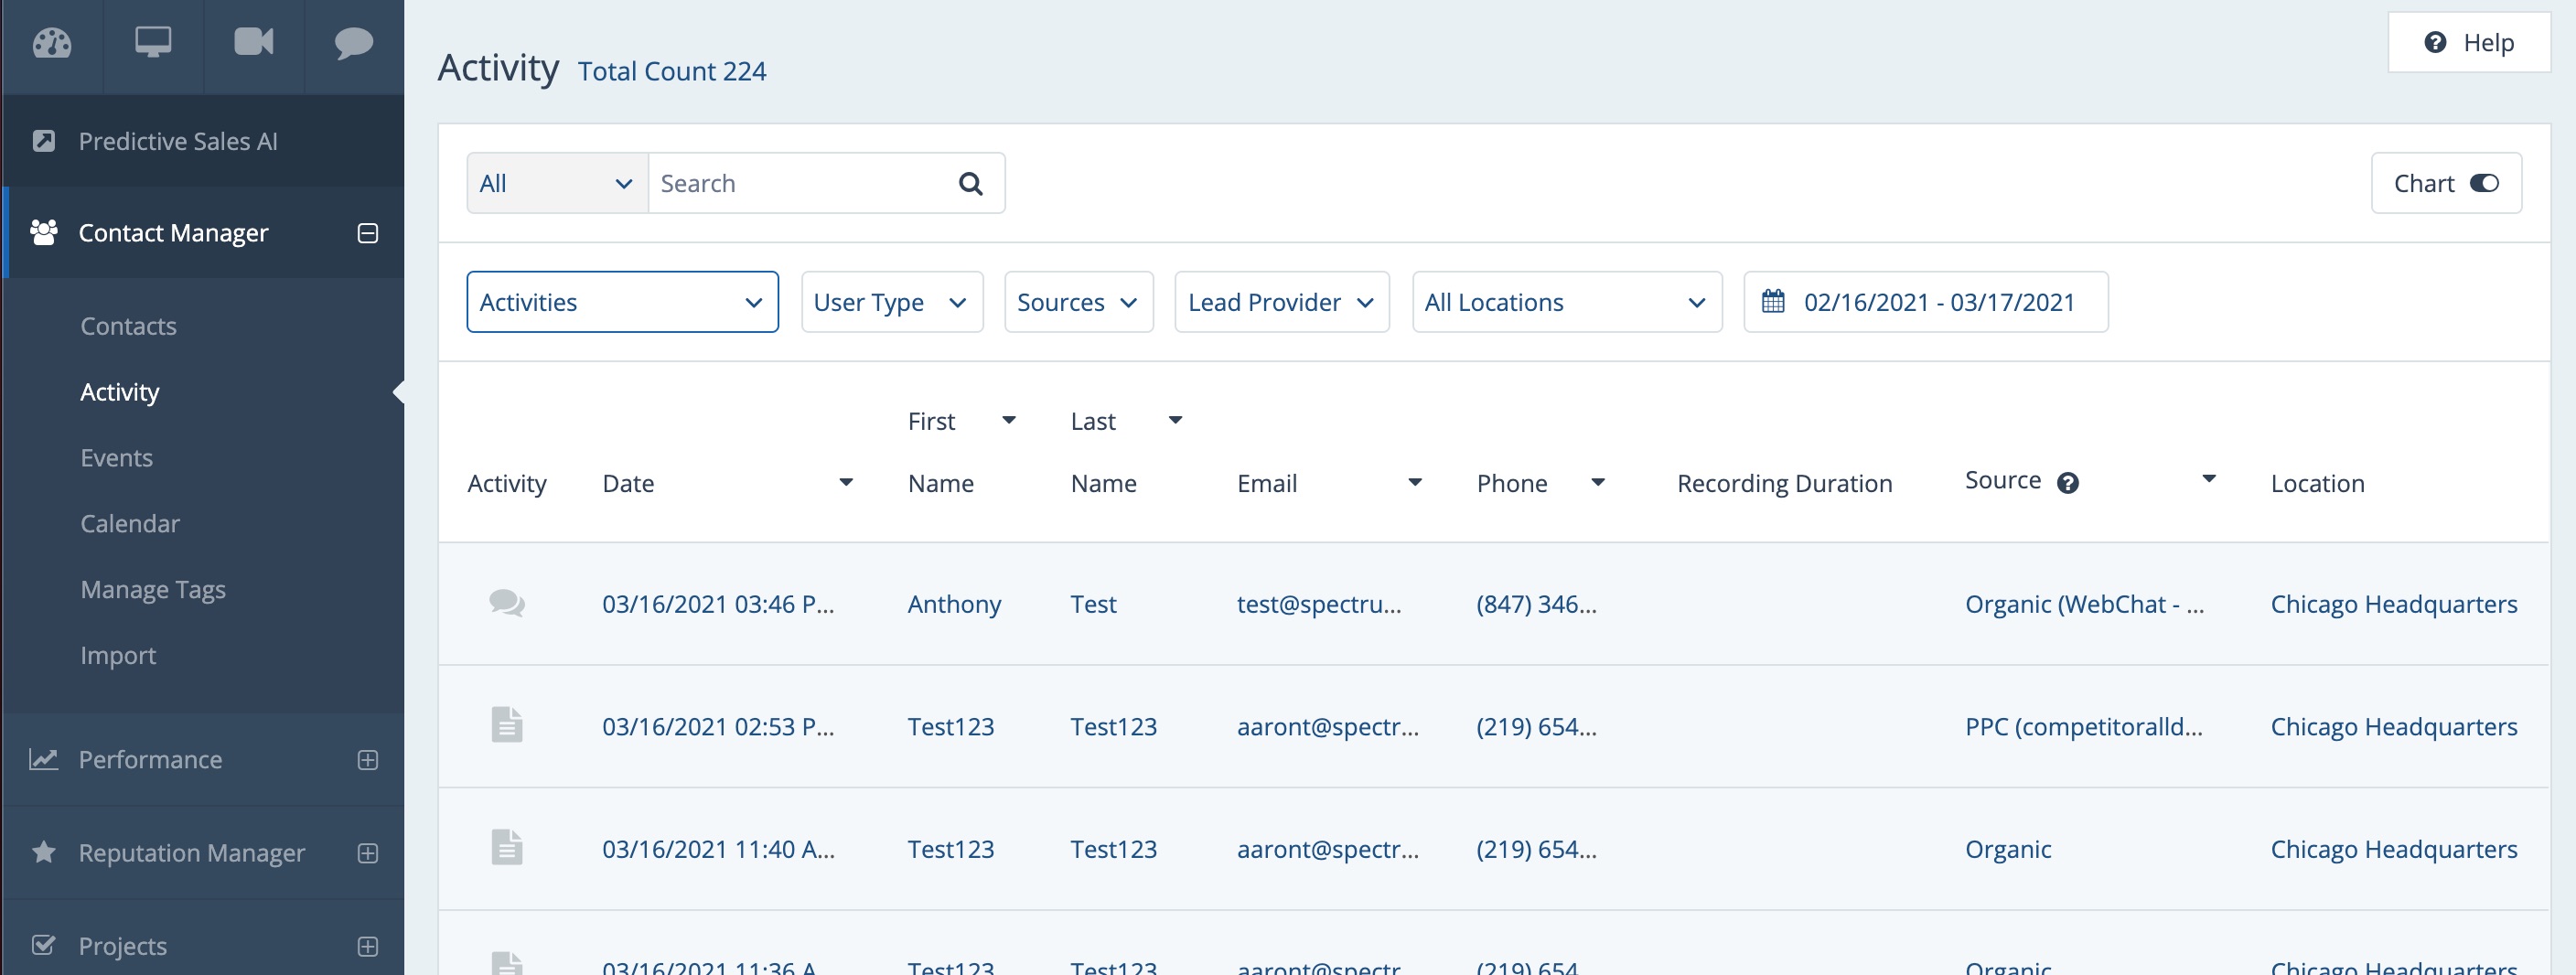The height and width of the screenshot is (975, 2576).
Task: Click the calendar icon in date range
Action: click(x=1772, y=302)
